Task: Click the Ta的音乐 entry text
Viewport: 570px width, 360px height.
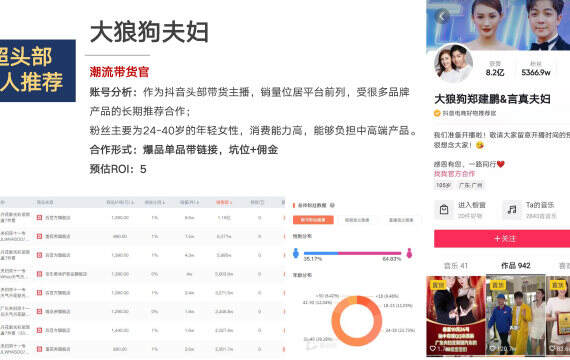Action: (x=540, y=205)
